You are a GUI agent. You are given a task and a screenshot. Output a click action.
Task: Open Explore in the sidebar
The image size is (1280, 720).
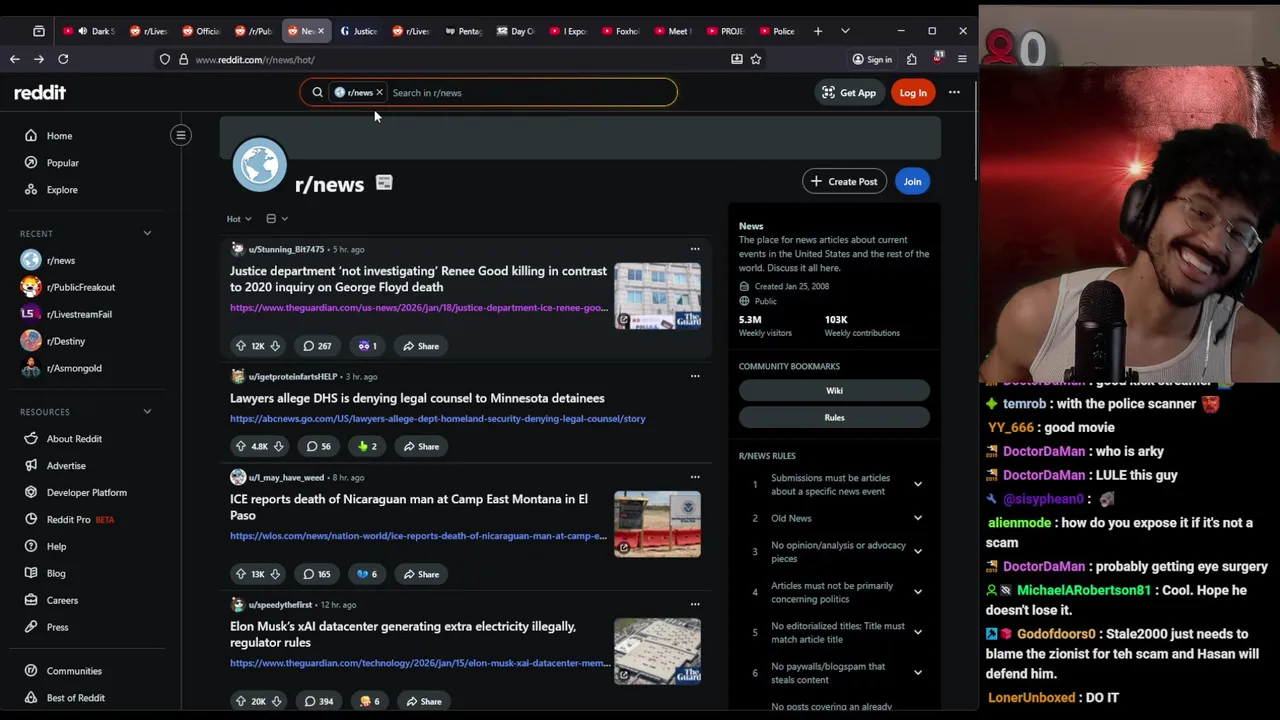tap(61, 190)
